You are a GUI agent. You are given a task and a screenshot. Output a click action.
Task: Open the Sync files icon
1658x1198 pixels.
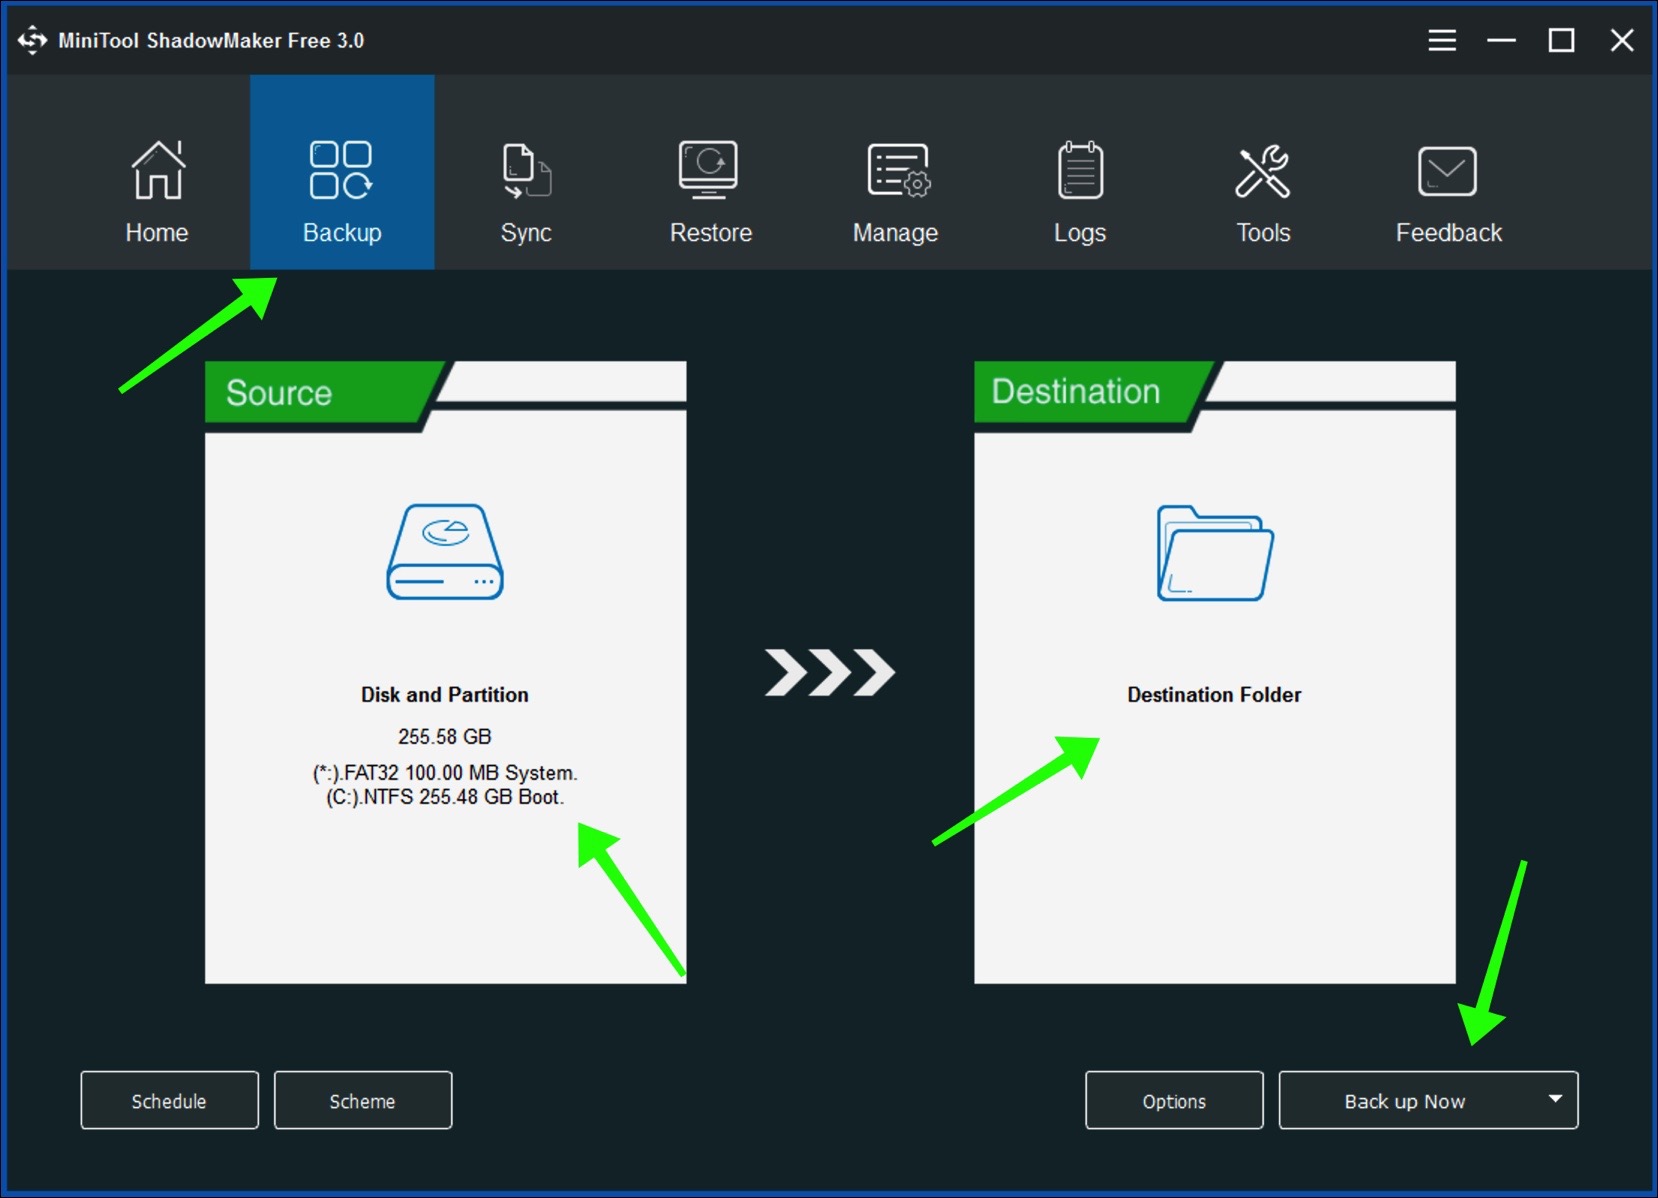point(526,171)
